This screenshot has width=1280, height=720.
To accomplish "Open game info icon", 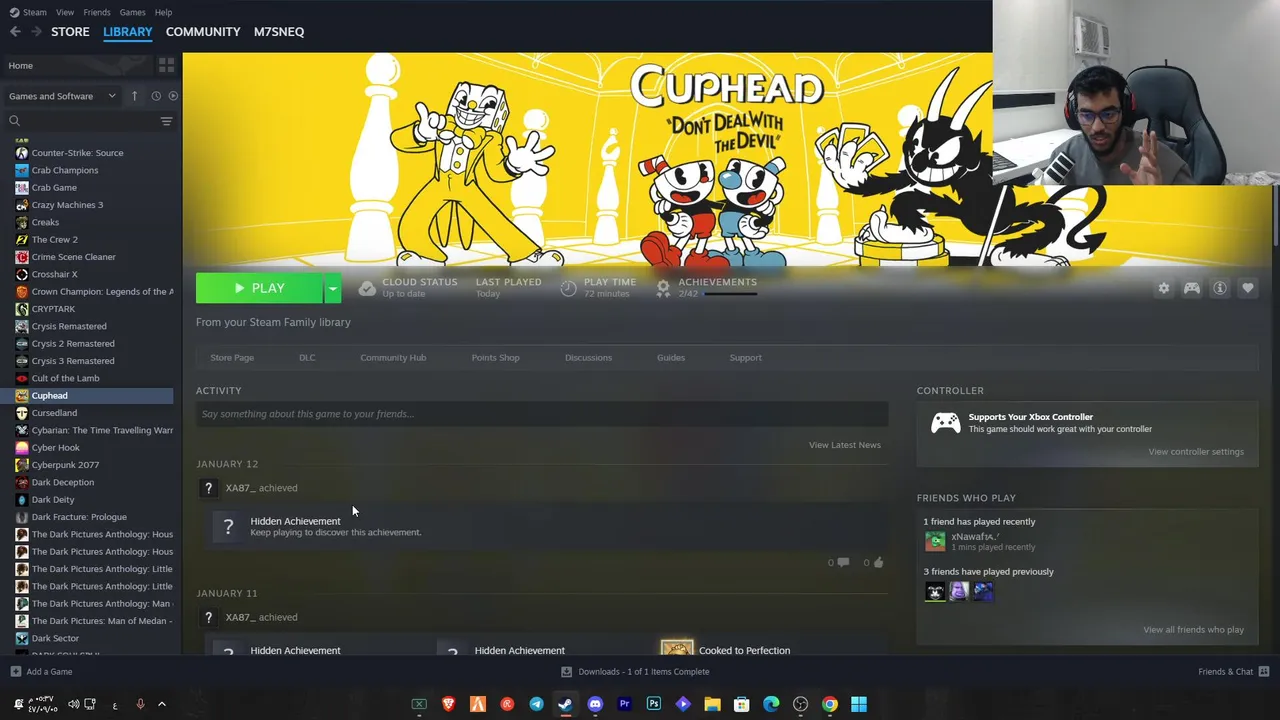I will 1219,288.
